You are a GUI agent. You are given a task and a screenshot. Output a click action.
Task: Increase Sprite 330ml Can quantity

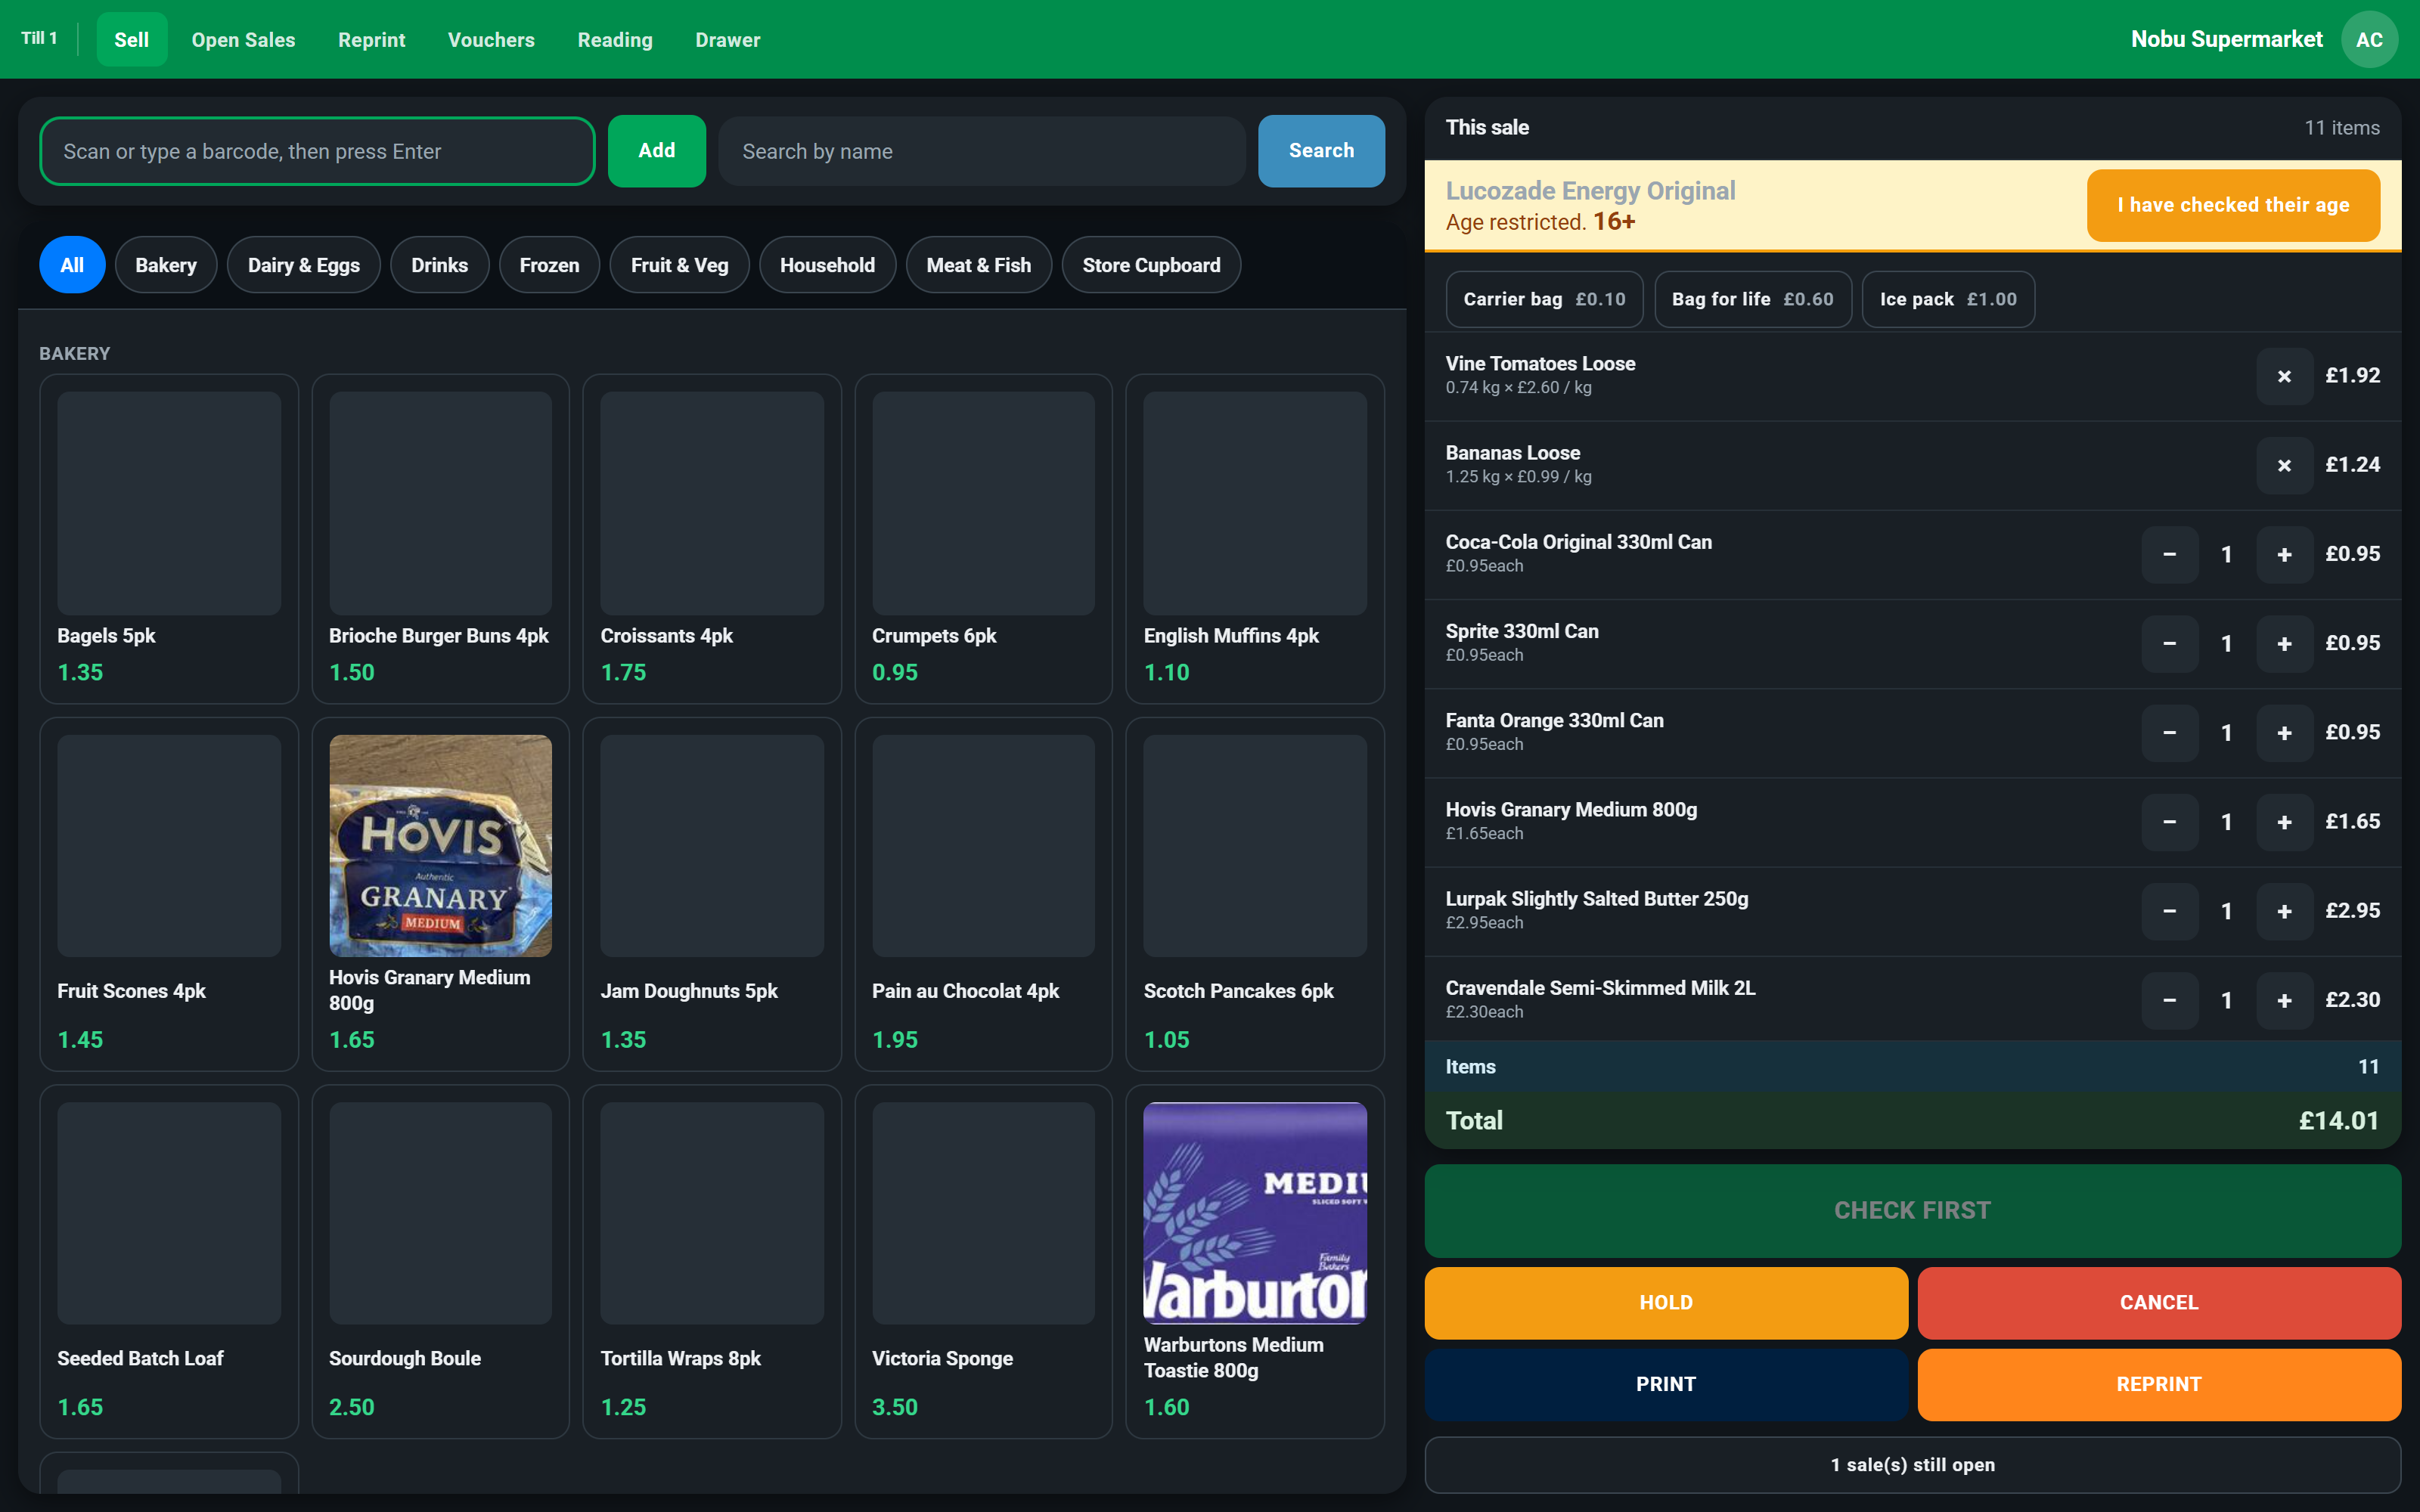(2283, 643)
